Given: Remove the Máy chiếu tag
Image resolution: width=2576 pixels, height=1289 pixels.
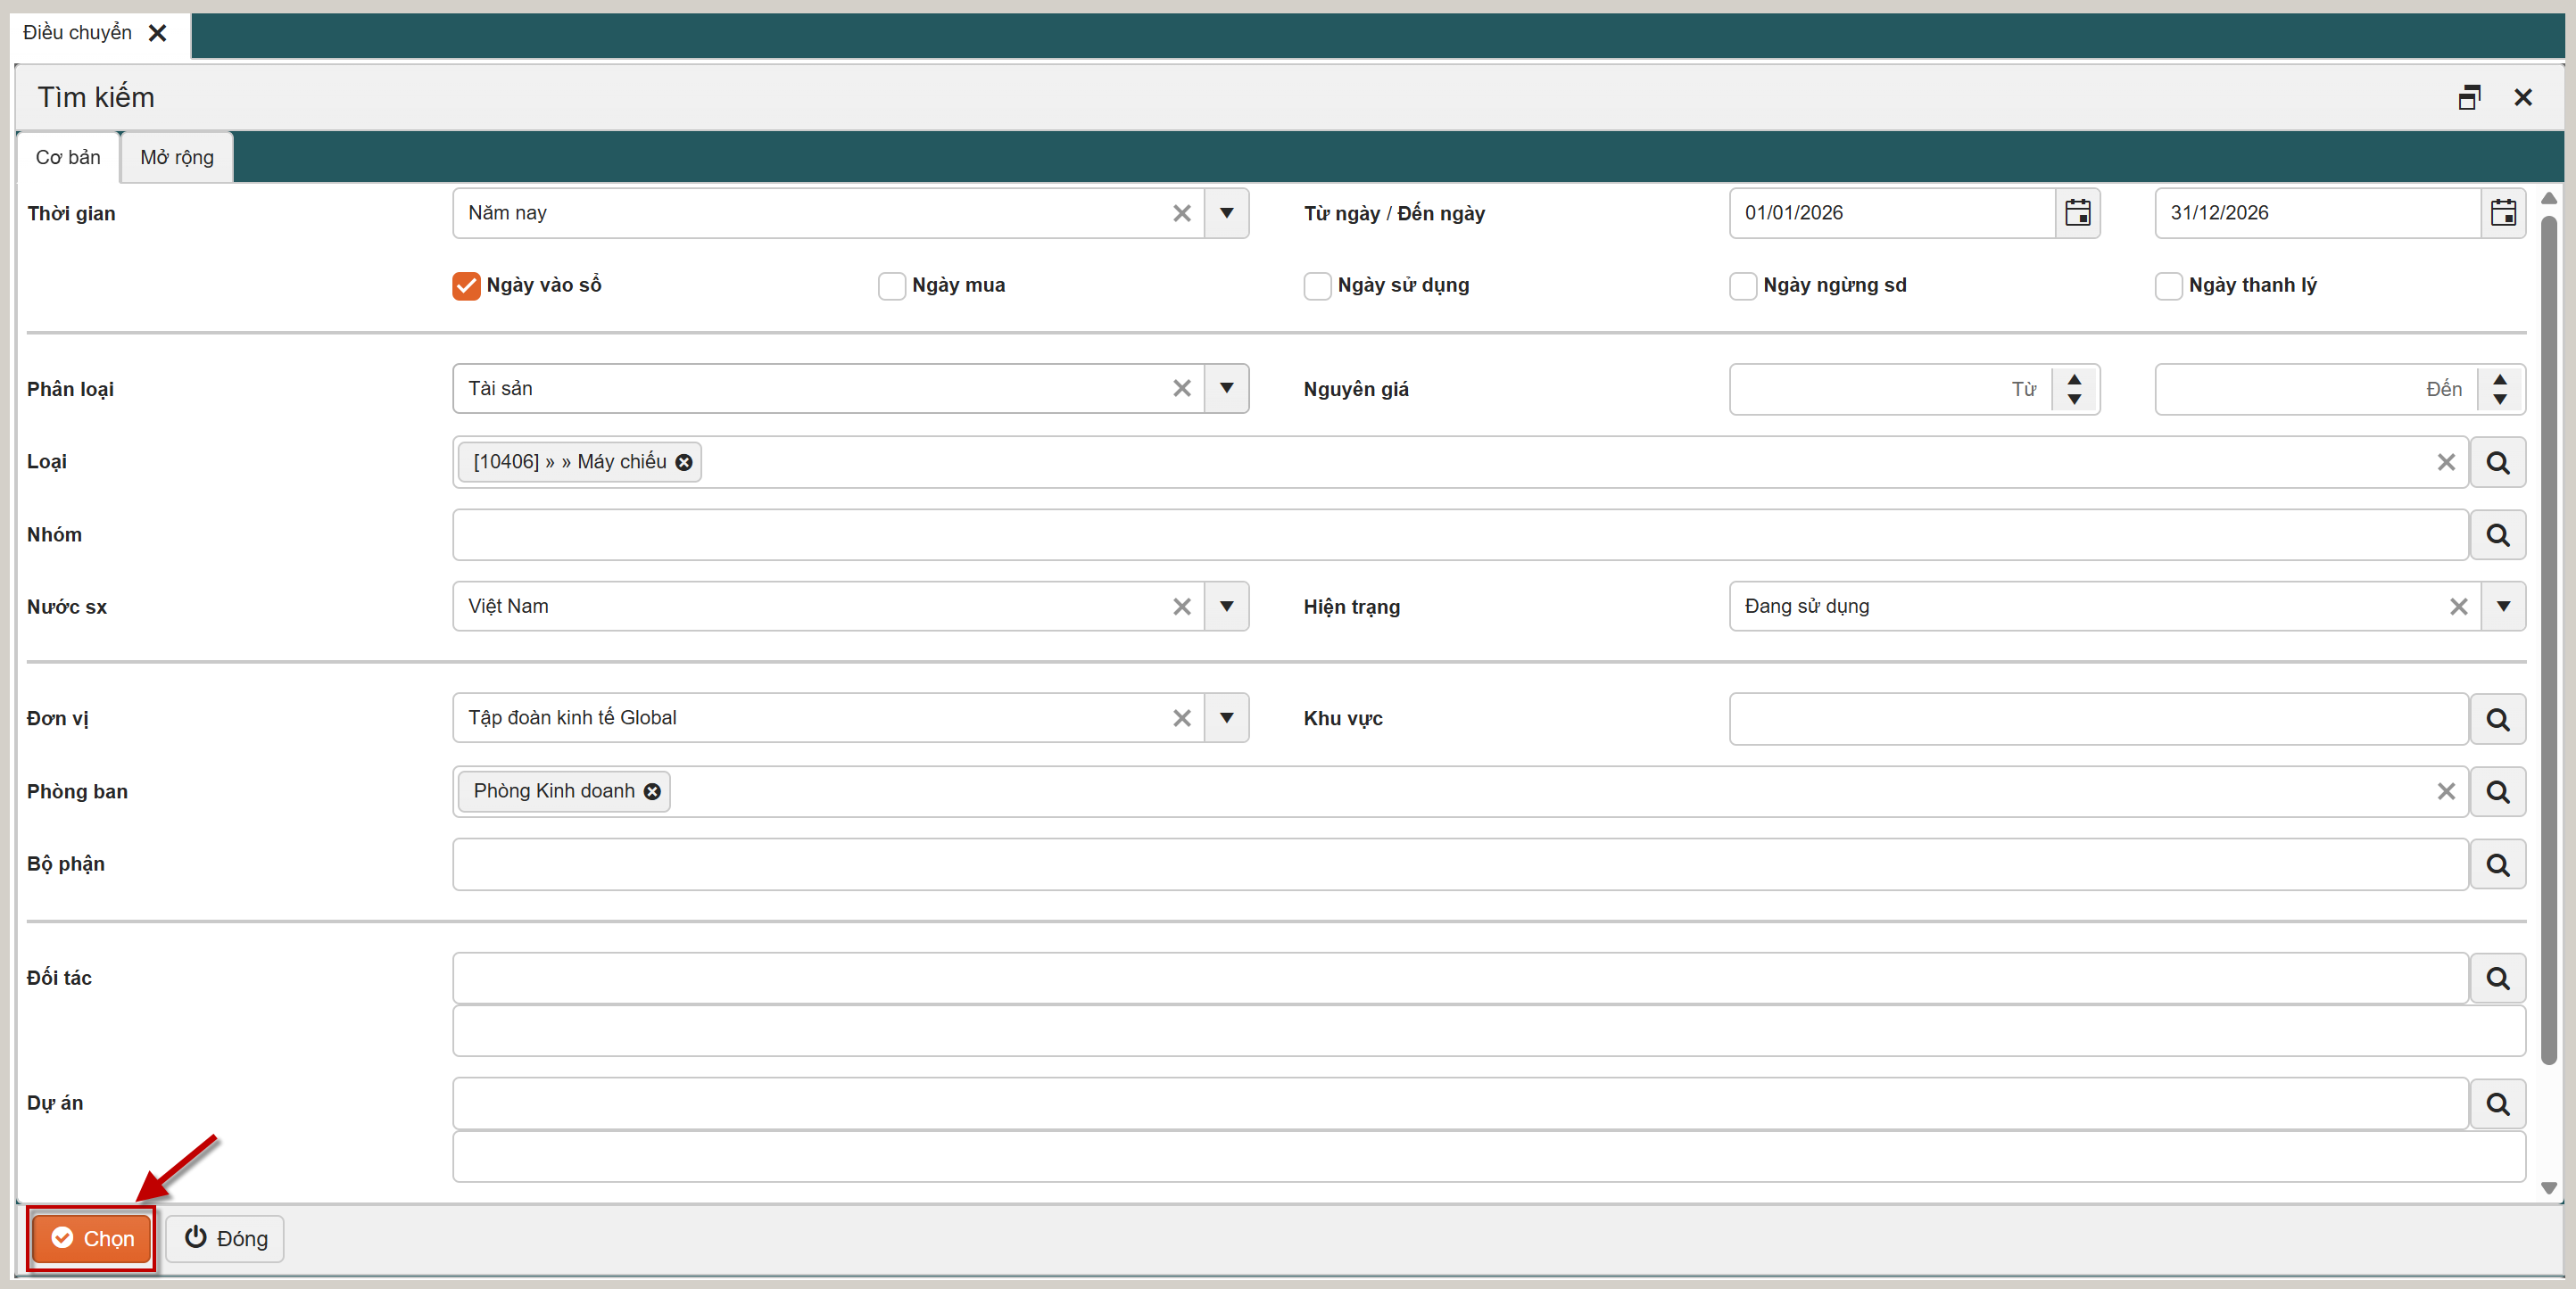Looking at the screenshot, I should (x=684, y=462).
